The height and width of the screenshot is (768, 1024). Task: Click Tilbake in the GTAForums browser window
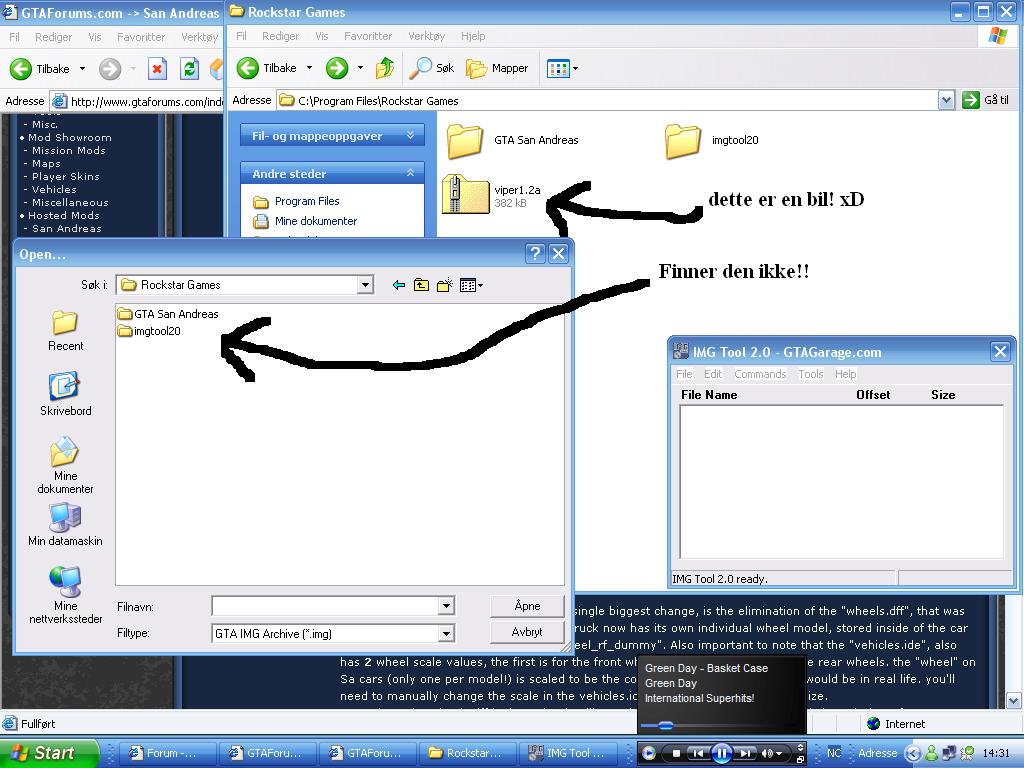pyautogui.click(x=40, y=69)
